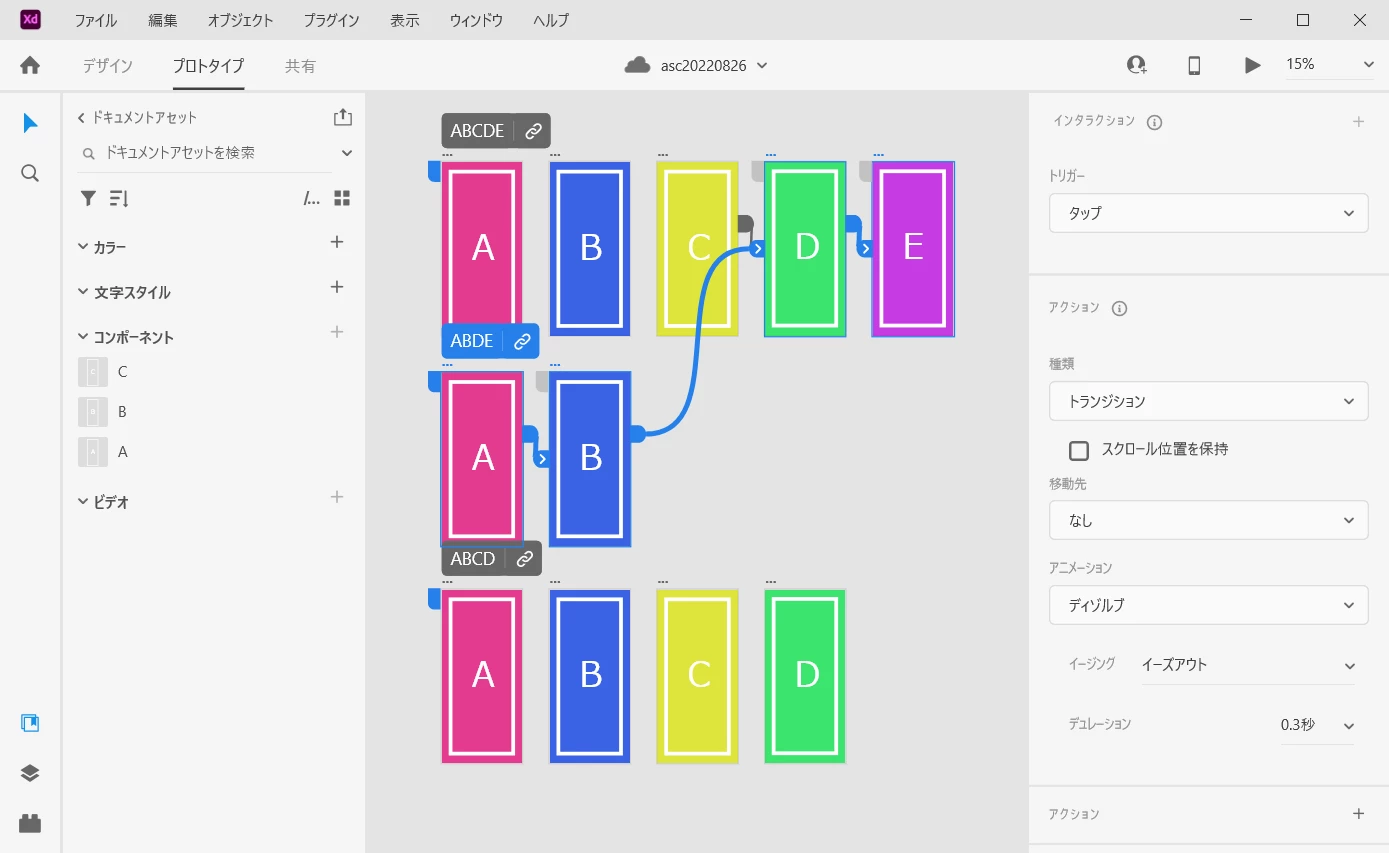Click the link path /... icon
The width and height of the screenshot is (1389, 853).
click(312, 198)
